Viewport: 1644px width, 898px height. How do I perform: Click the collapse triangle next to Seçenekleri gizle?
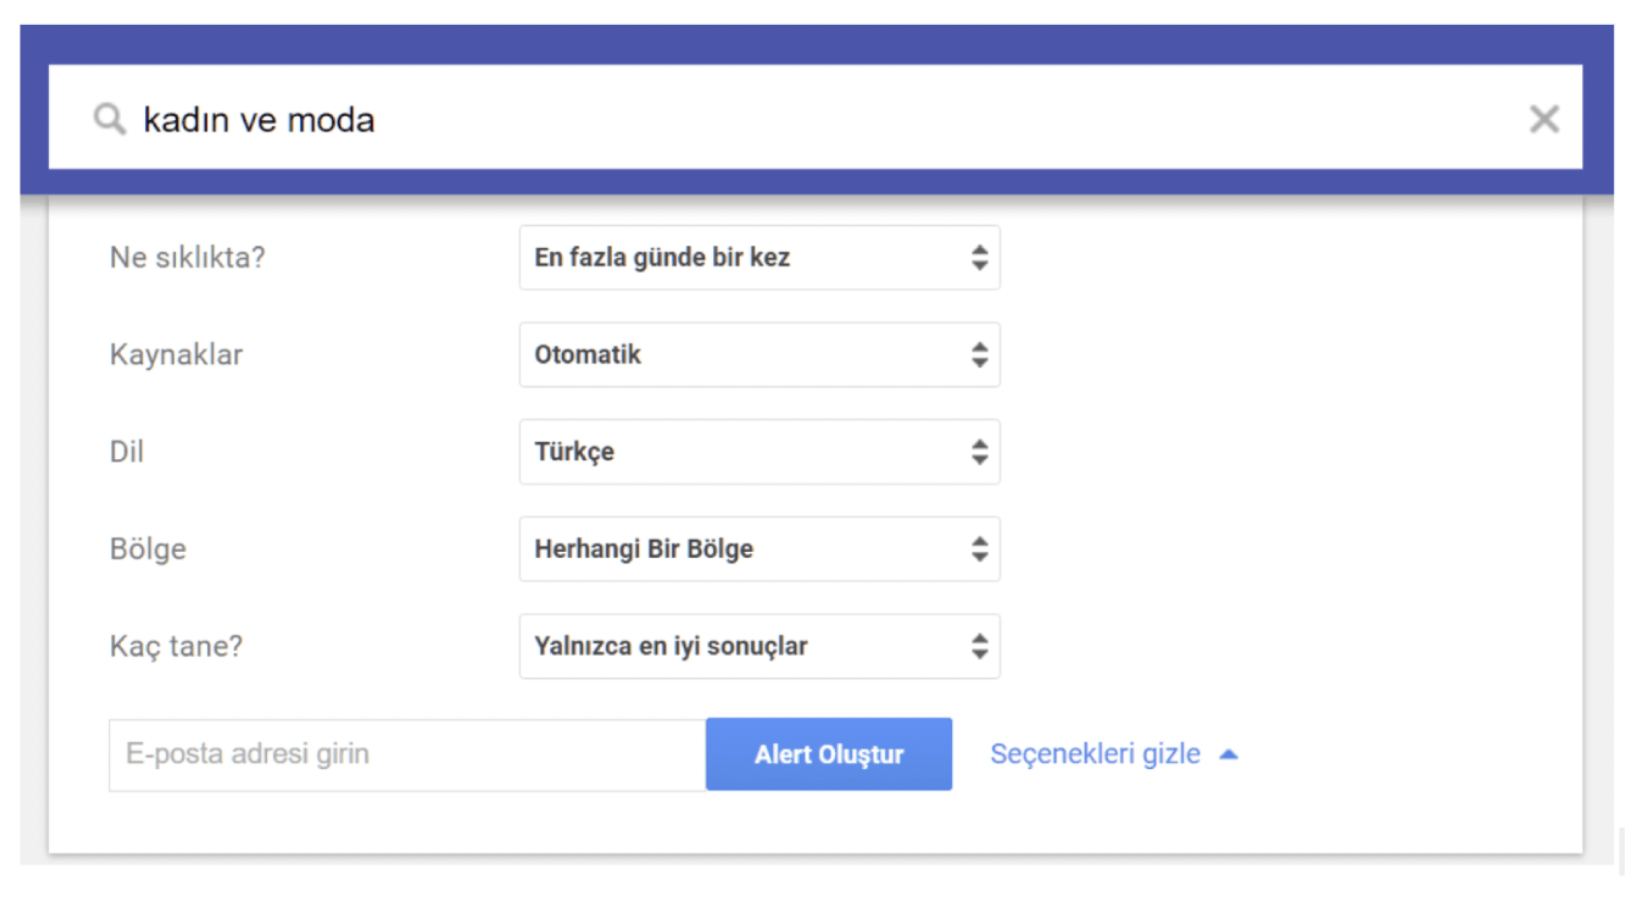point(1229,755)
